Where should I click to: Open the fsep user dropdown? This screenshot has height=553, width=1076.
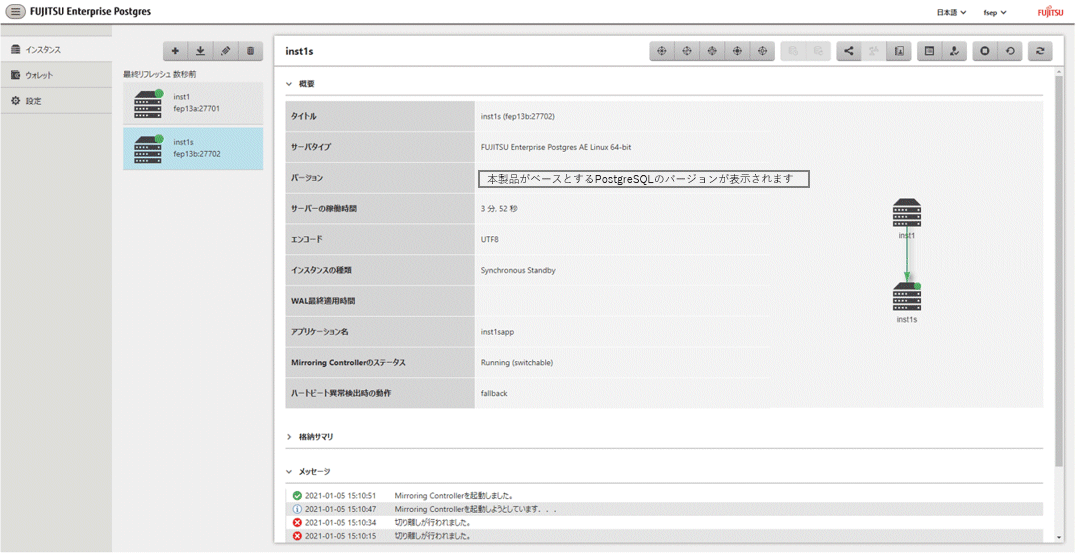[995, 12]
